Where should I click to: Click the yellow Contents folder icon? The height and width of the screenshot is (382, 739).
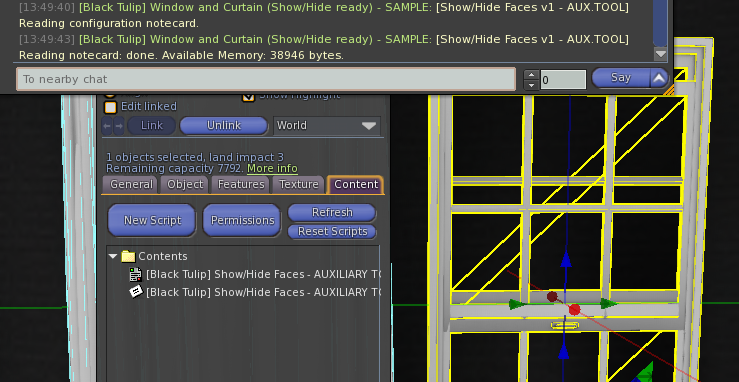(128, 256)
